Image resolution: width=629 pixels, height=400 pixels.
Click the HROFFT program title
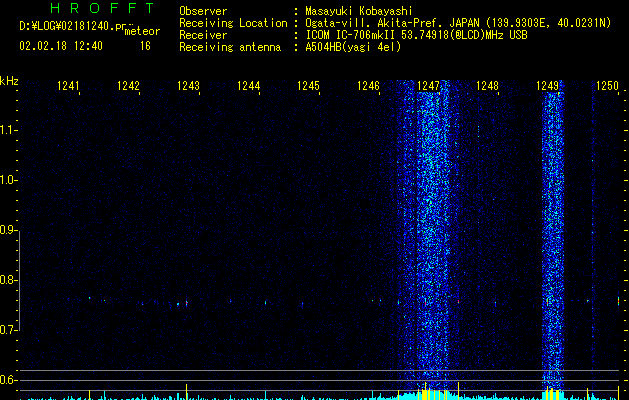pos(103,8)
